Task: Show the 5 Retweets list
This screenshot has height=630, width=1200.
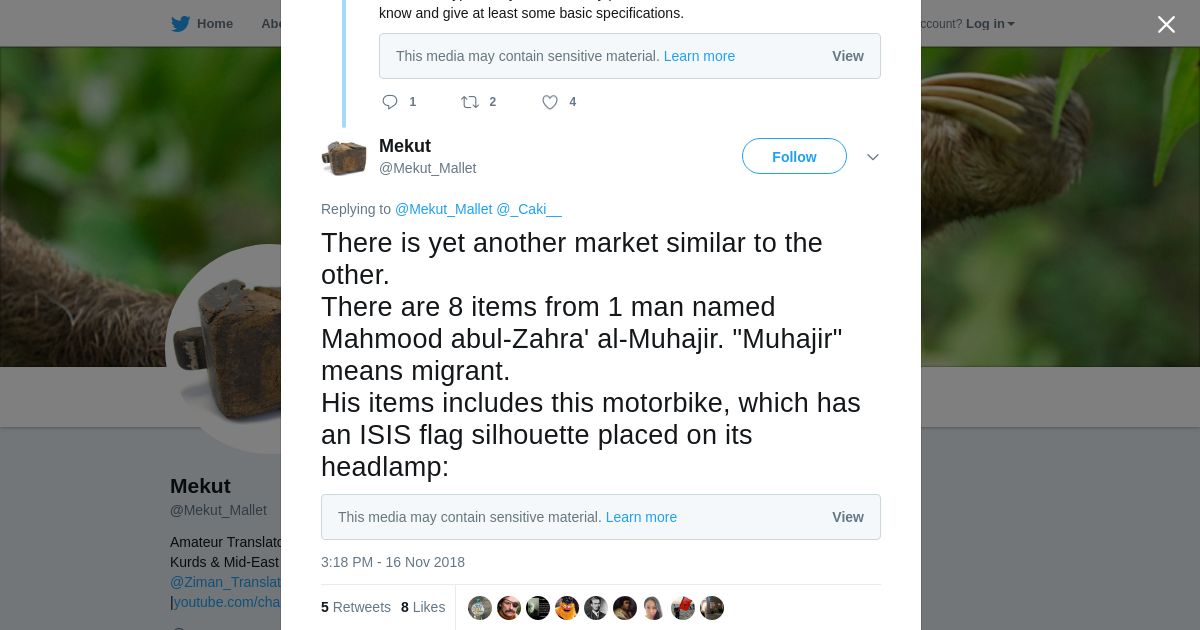Action: point(356,607)
